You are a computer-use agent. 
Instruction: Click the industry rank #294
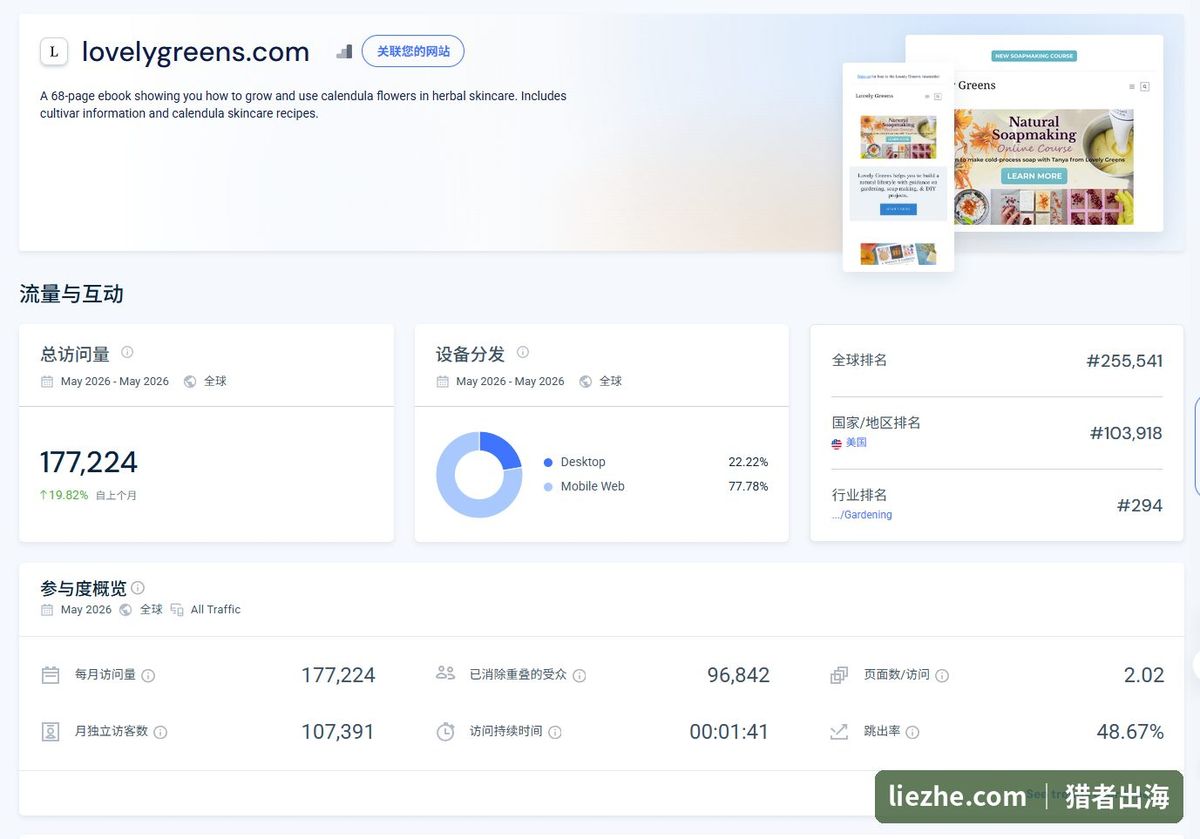coord(1140,505)
